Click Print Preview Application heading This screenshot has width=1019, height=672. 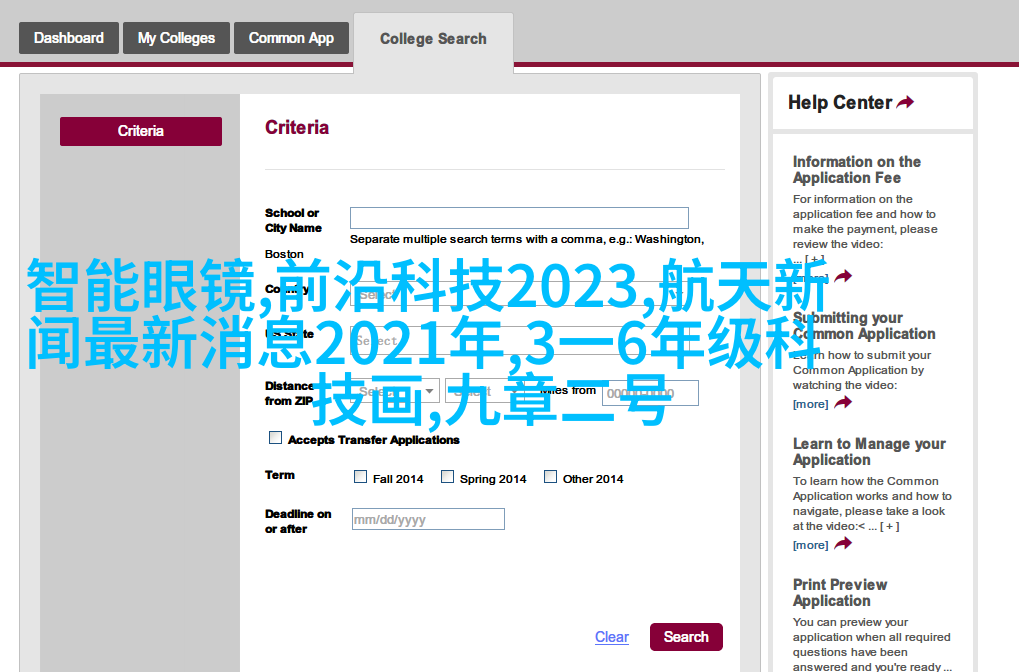click(x=840, y=593)
